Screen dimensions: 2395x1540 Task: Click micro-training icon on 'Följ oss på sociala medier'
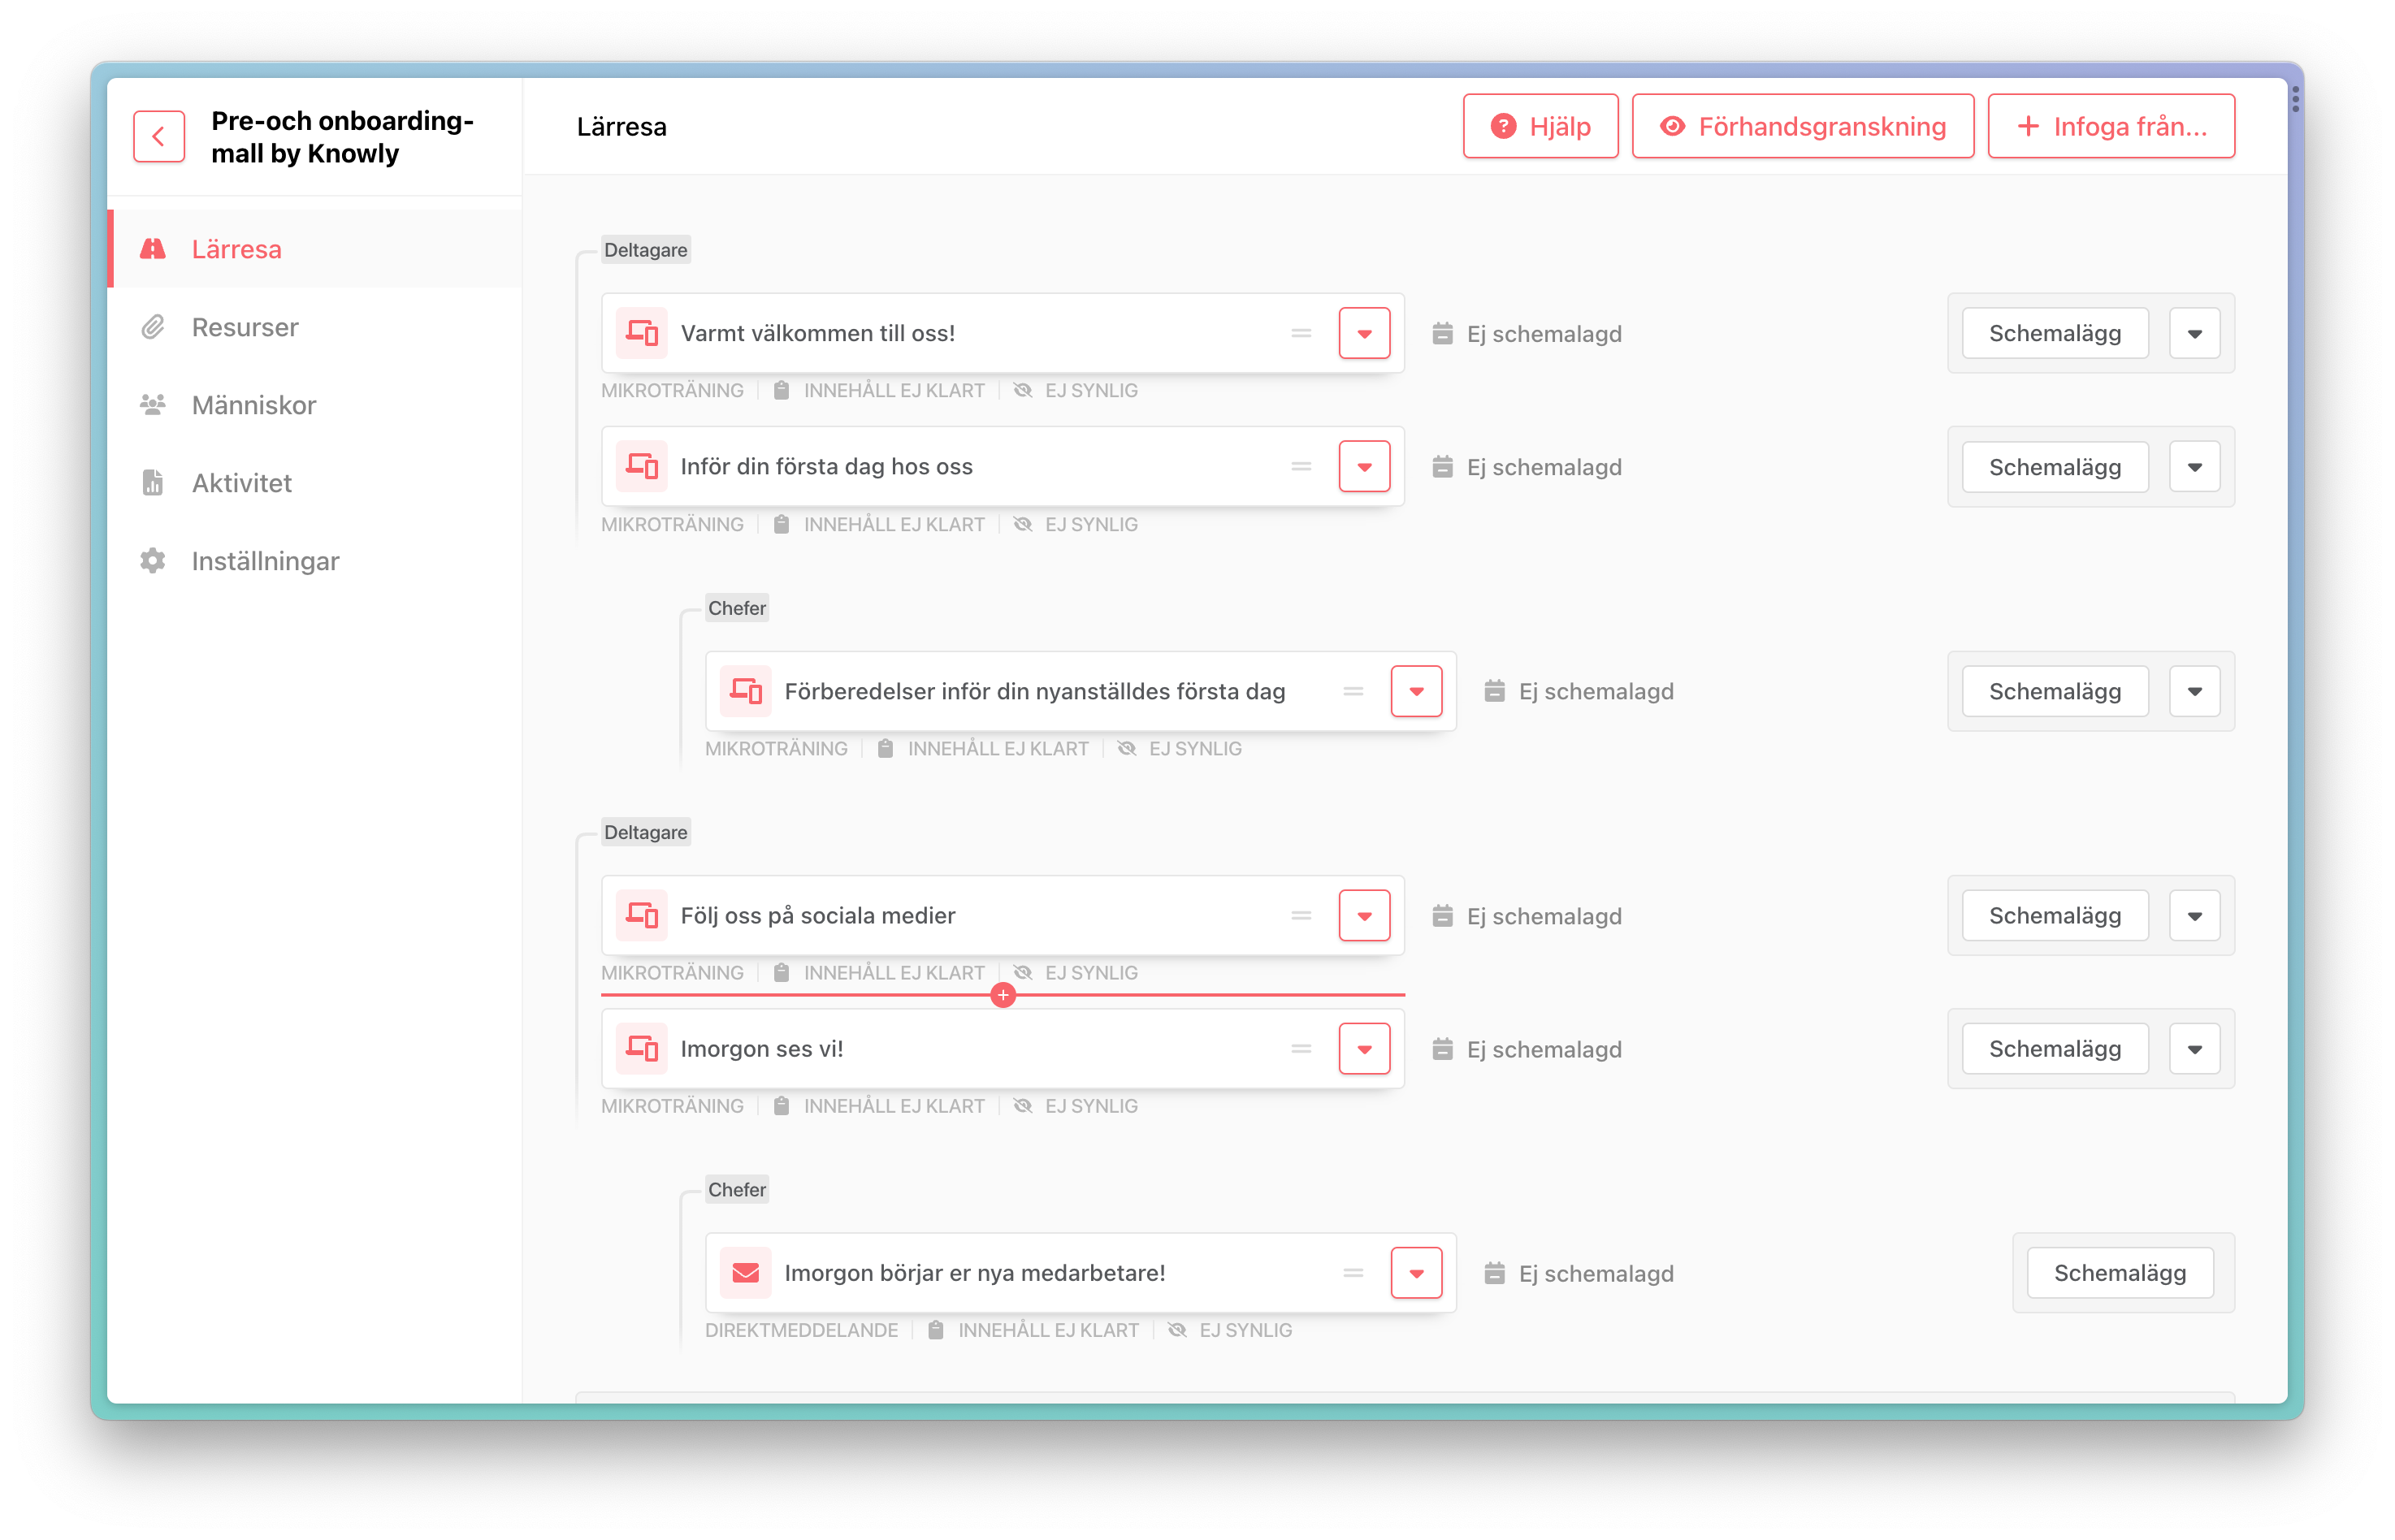tap(641, 916)
